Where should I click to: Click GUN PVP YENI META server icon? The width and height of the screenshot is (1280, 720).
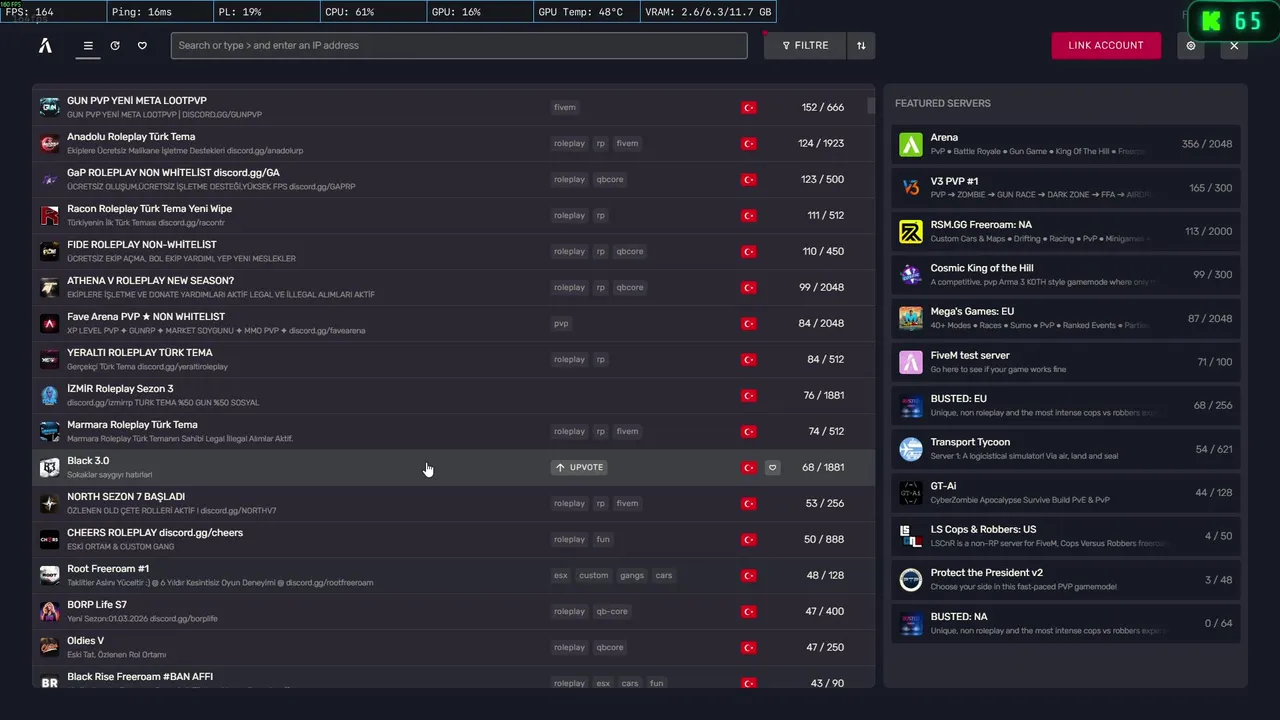49,107
